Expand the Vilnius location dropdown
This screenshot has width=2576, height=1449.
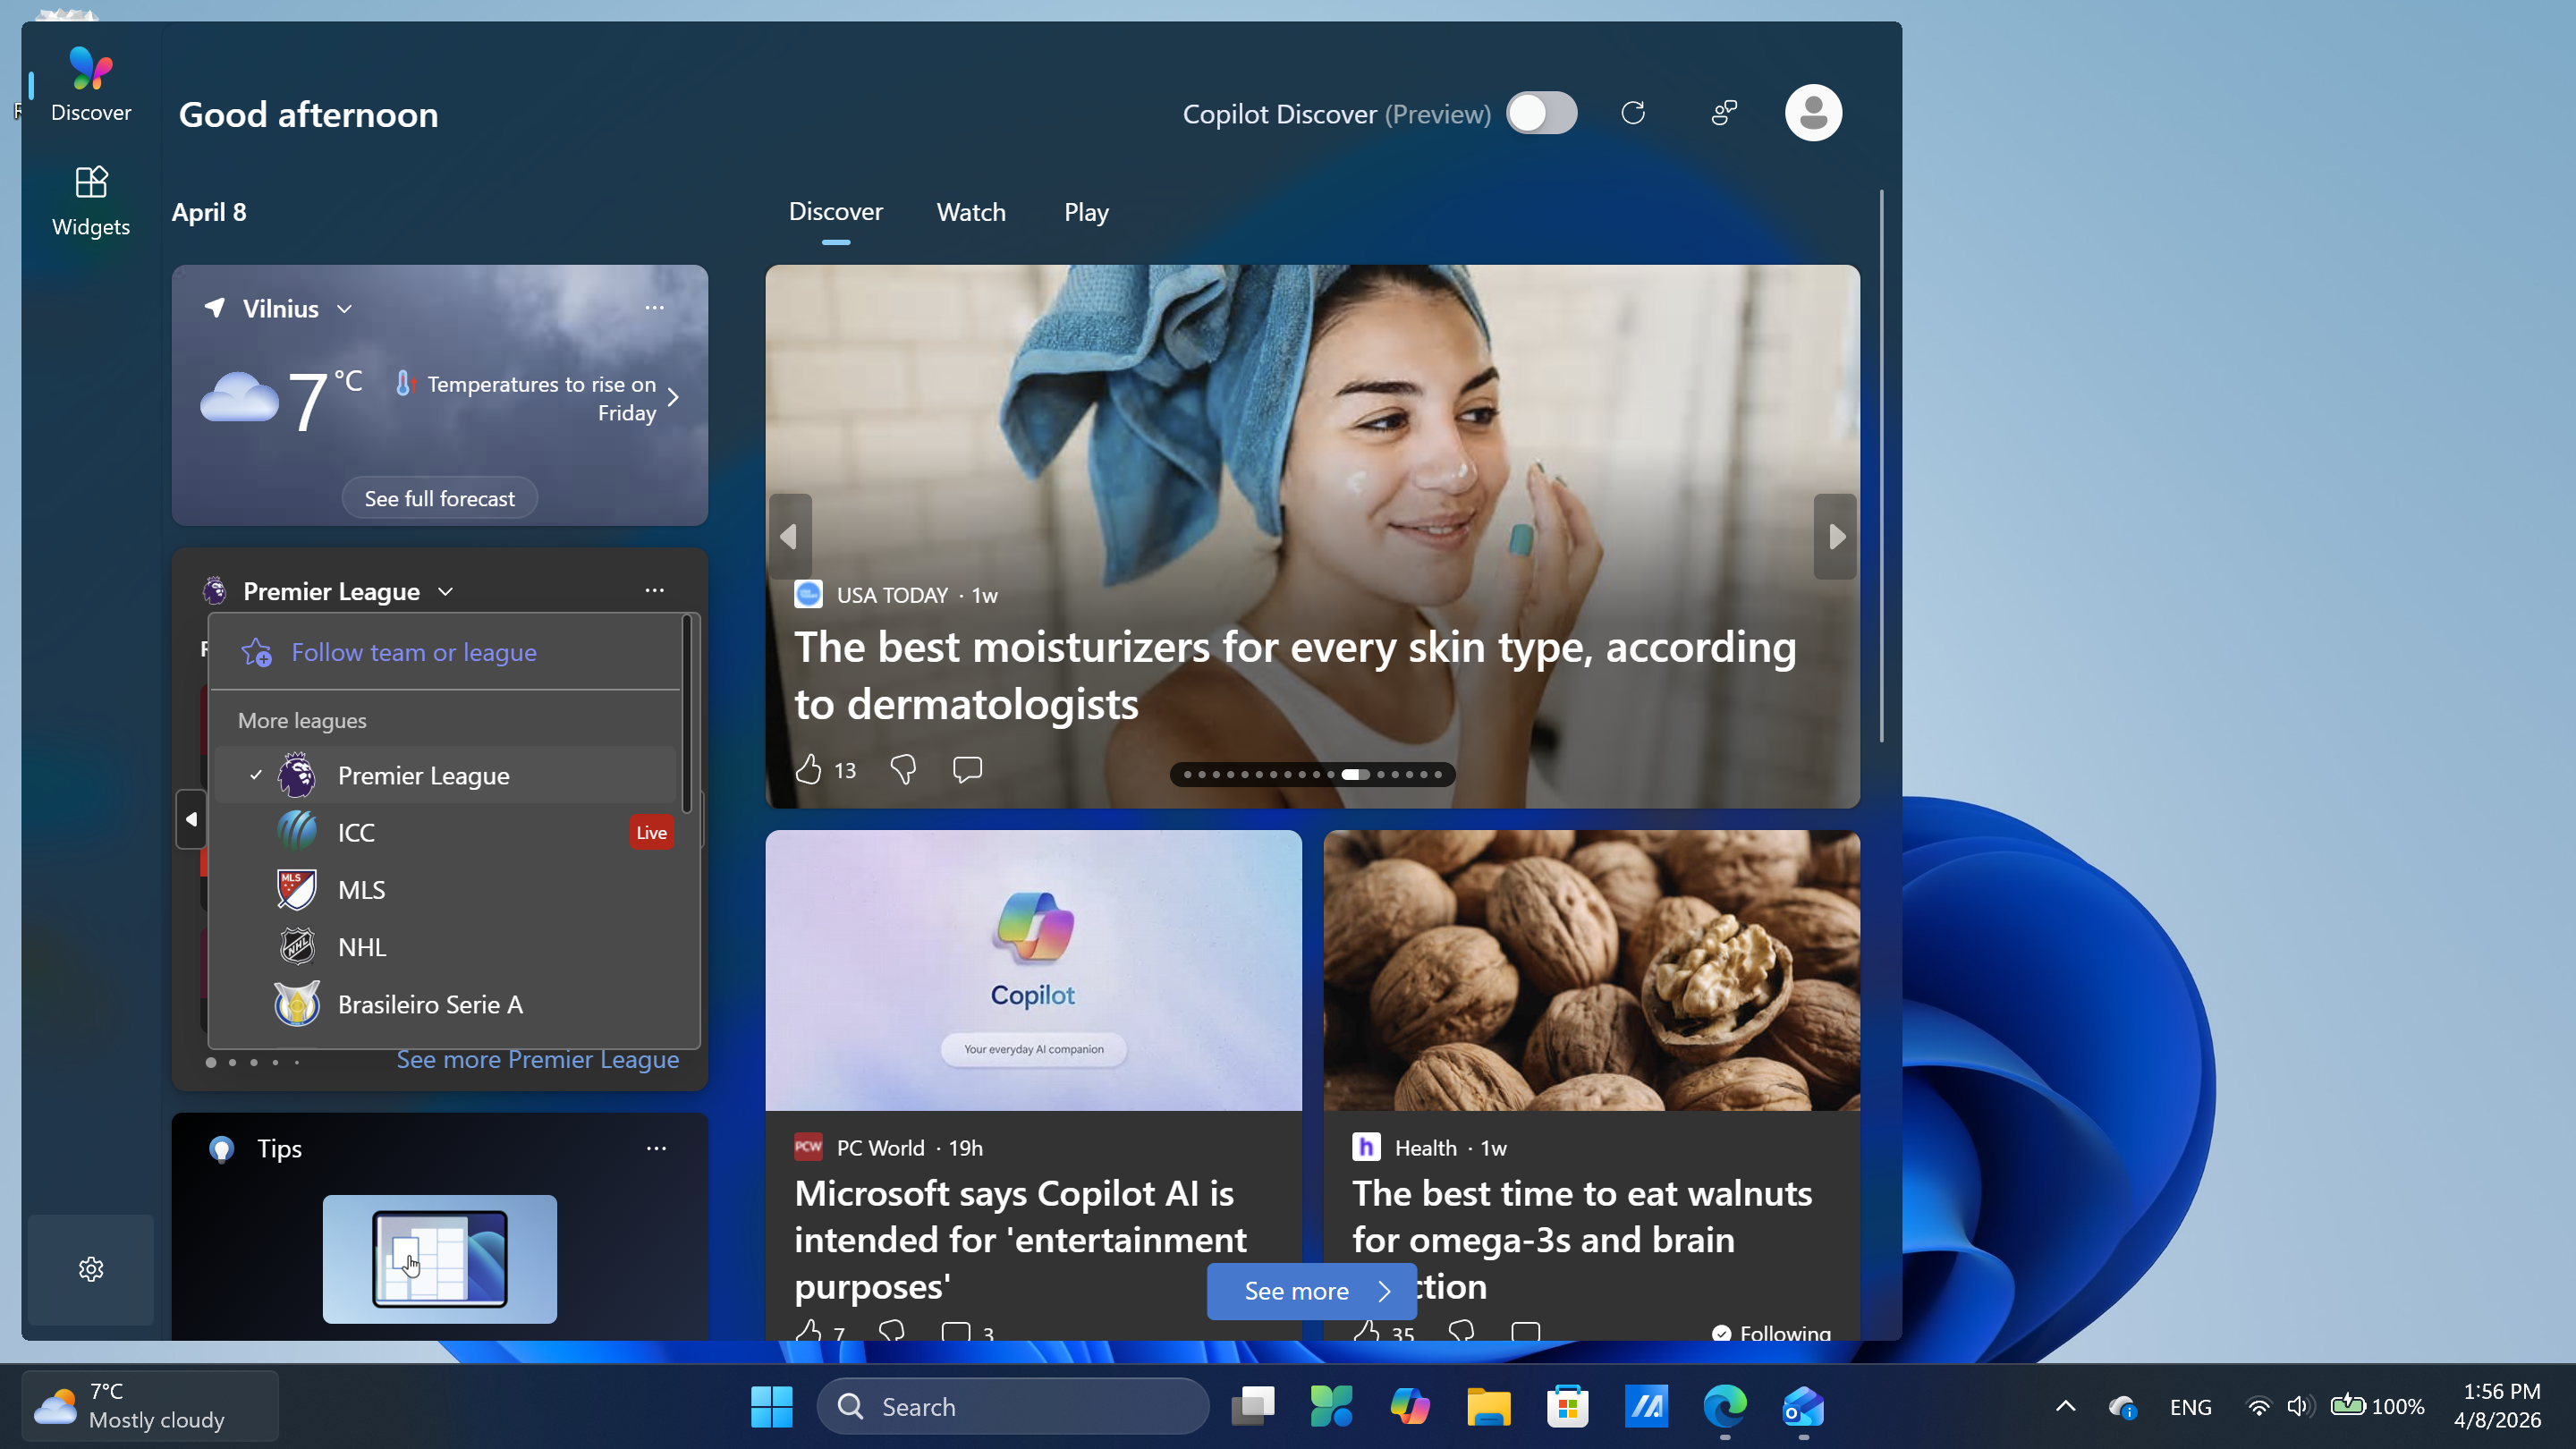(344, 308)
